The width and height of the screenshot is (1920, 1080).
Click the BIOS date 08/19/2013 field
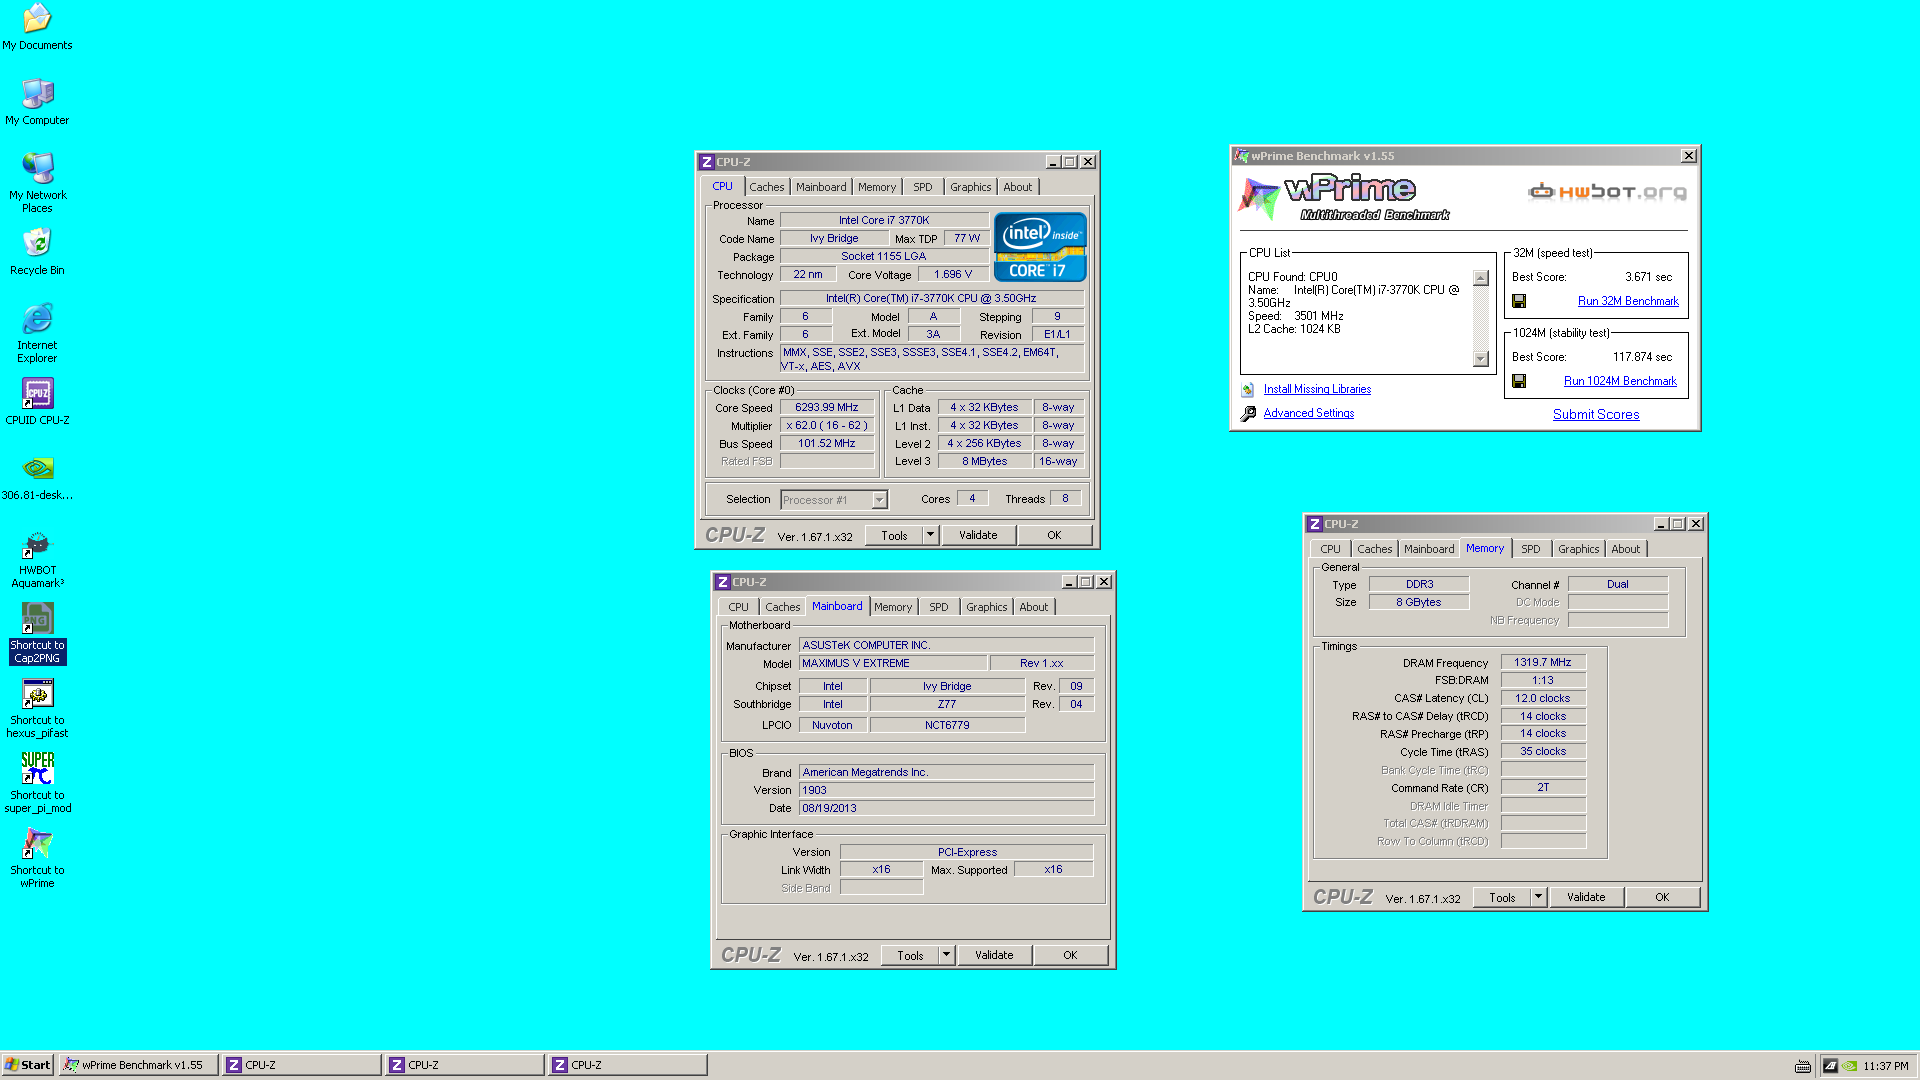coord(946,808)
